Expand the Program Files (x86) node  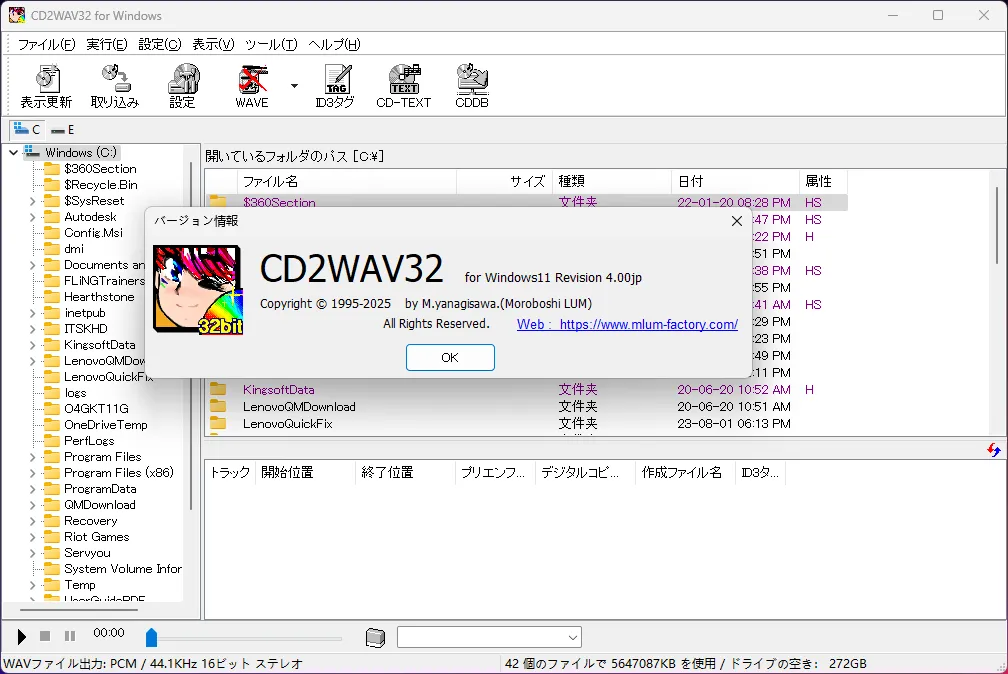click(x=33, y=473)
